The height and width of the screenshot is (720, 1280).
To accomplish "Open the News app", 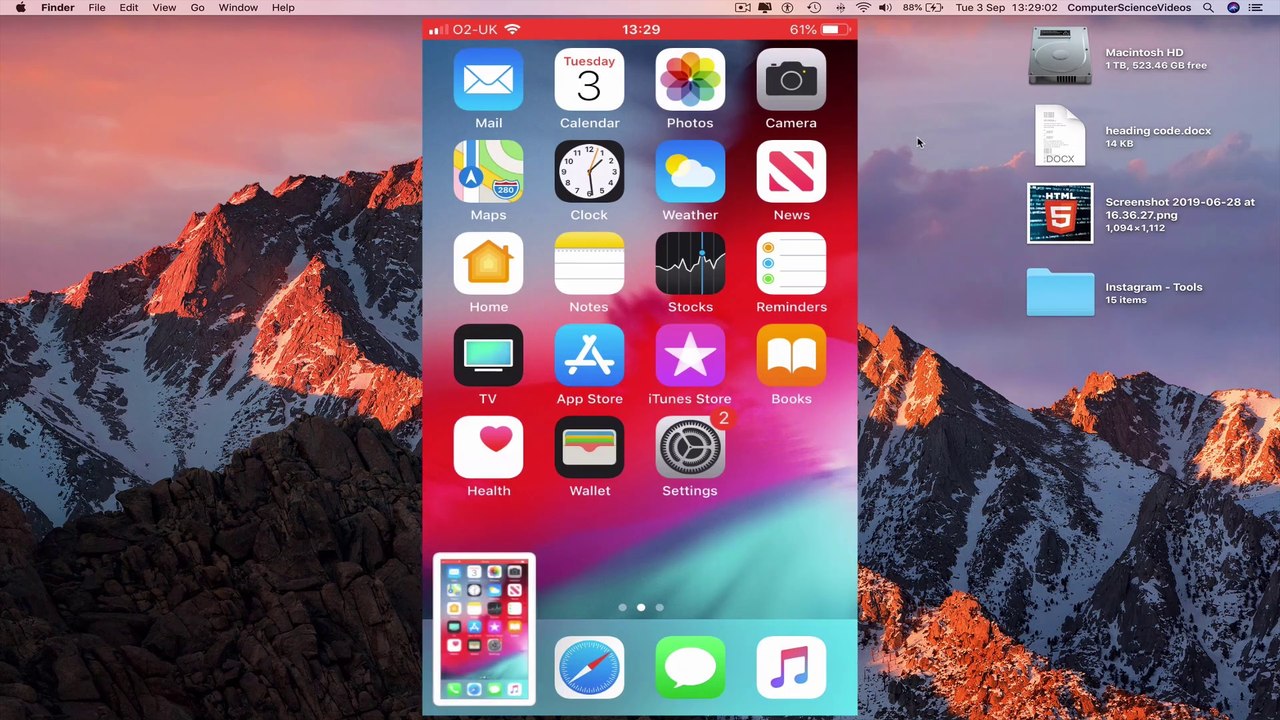I will [791, 172].
